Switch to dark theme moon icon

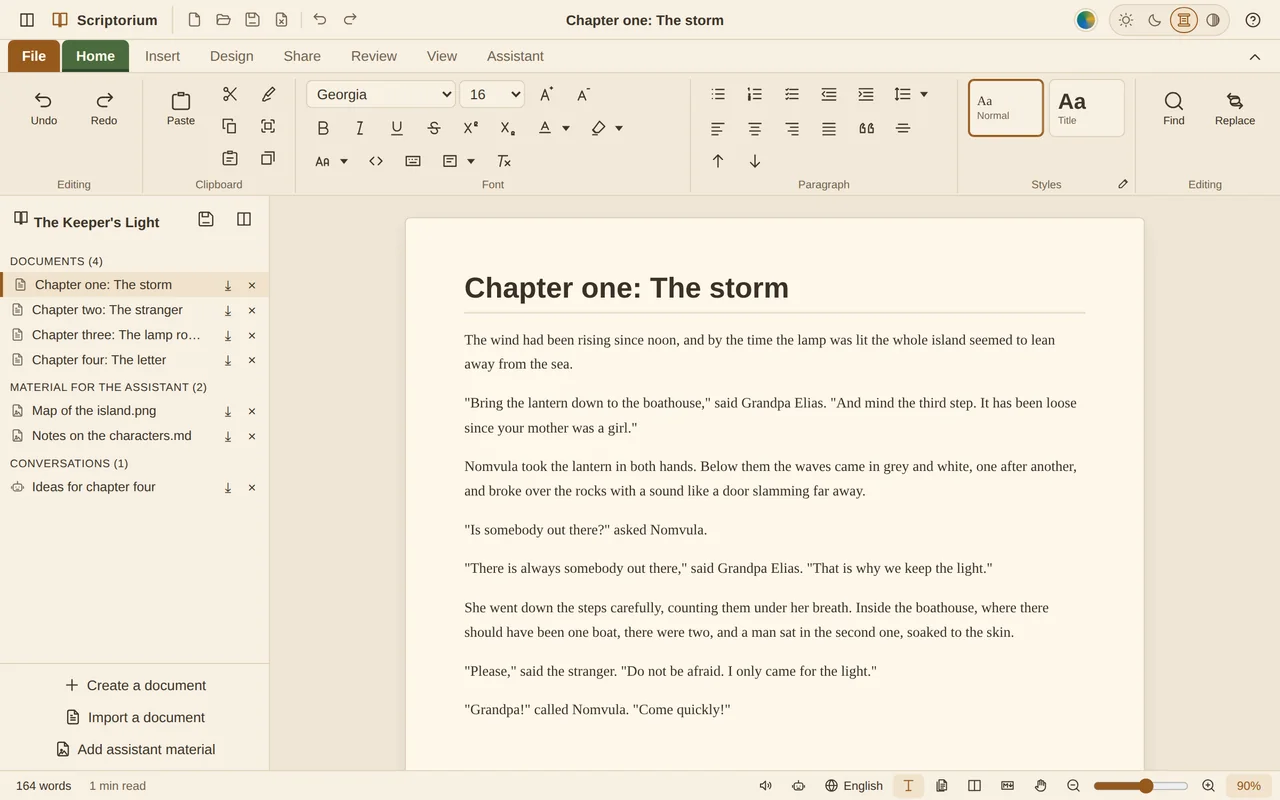pos(1155,20)
